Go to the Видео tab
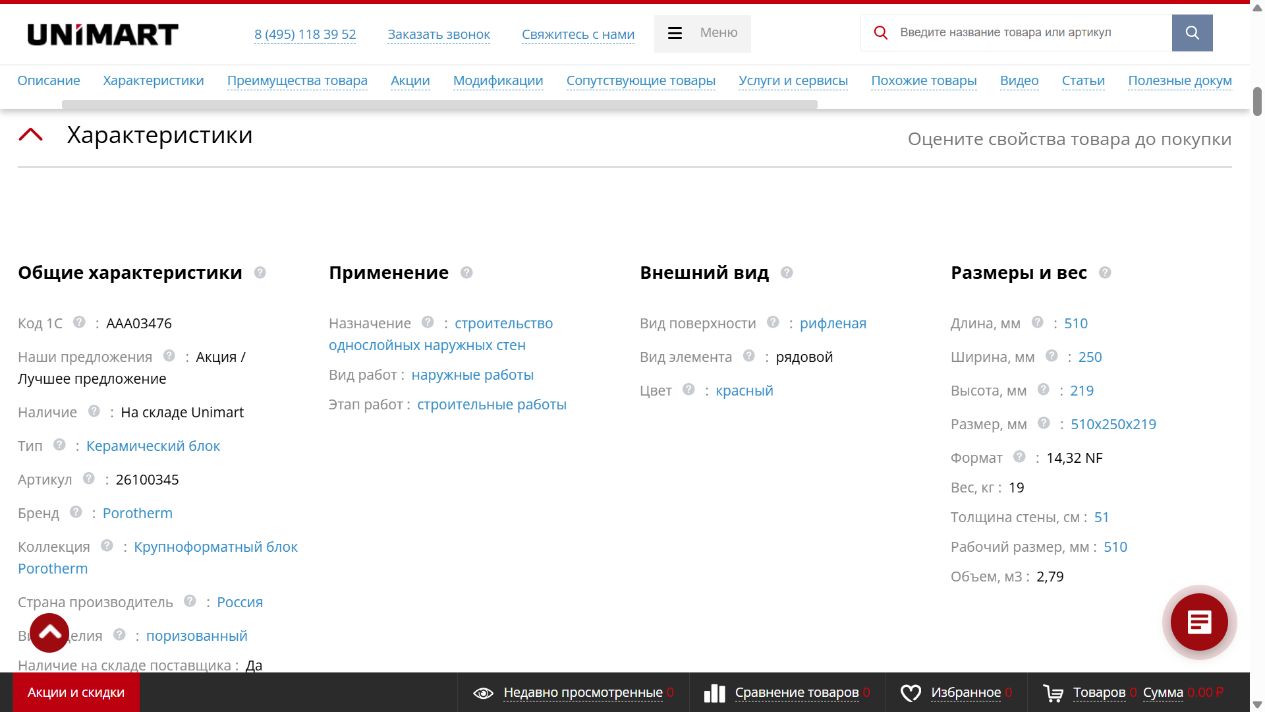Viewport: 1265px width, 712px height. click(1019, 80)
